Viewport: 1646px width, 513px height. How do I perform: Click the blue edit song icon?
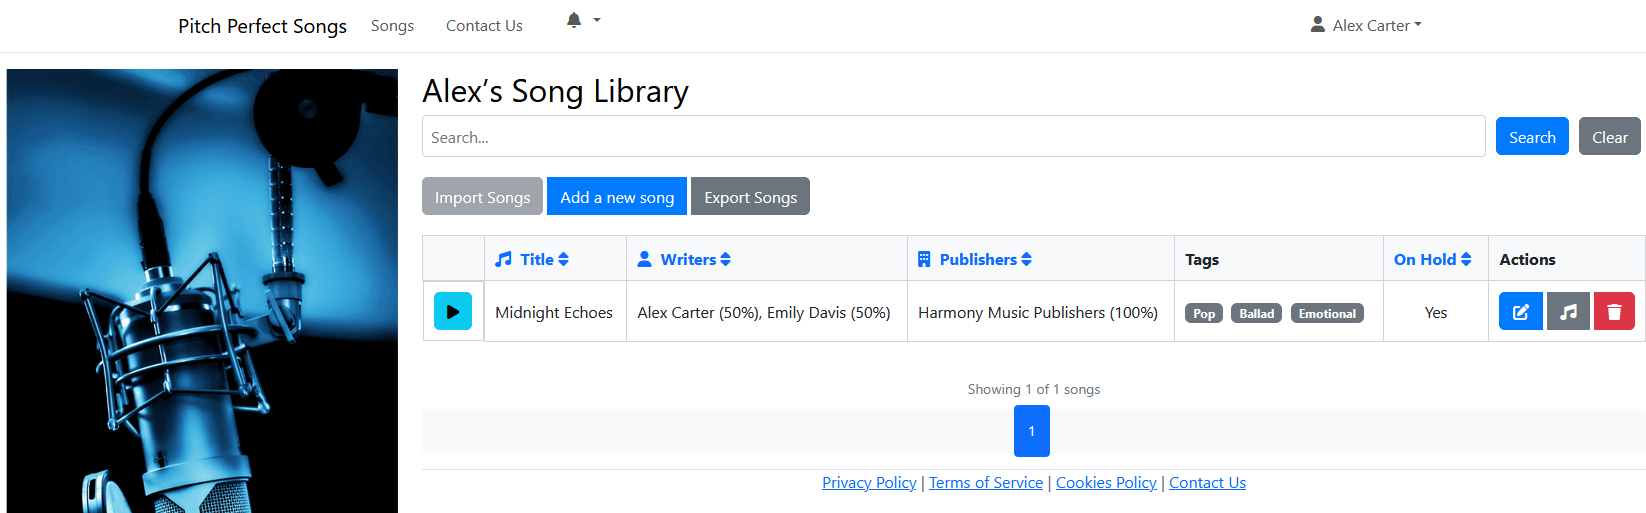1520,312
